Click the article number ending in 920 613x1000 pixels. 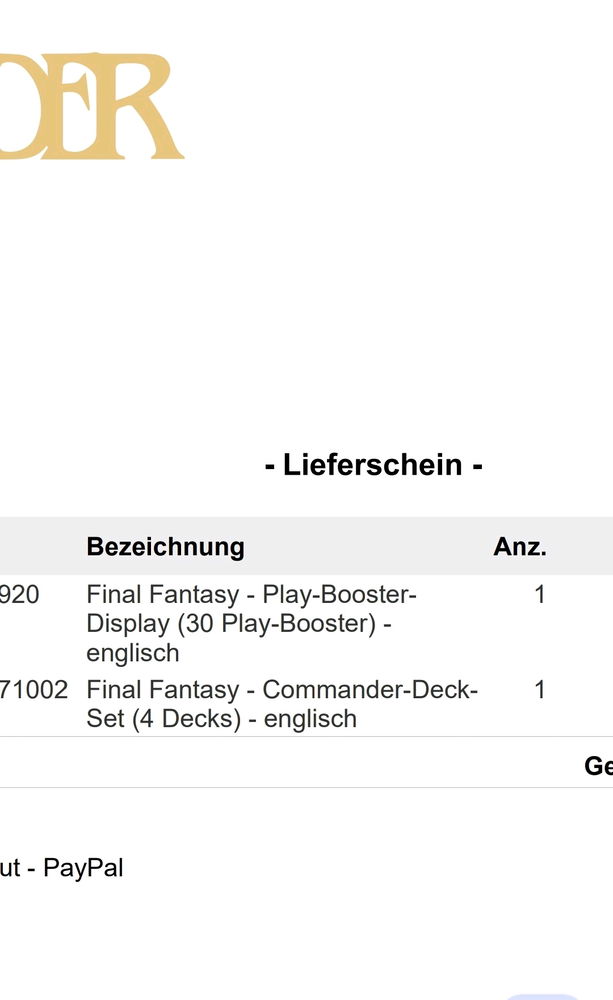20,594
